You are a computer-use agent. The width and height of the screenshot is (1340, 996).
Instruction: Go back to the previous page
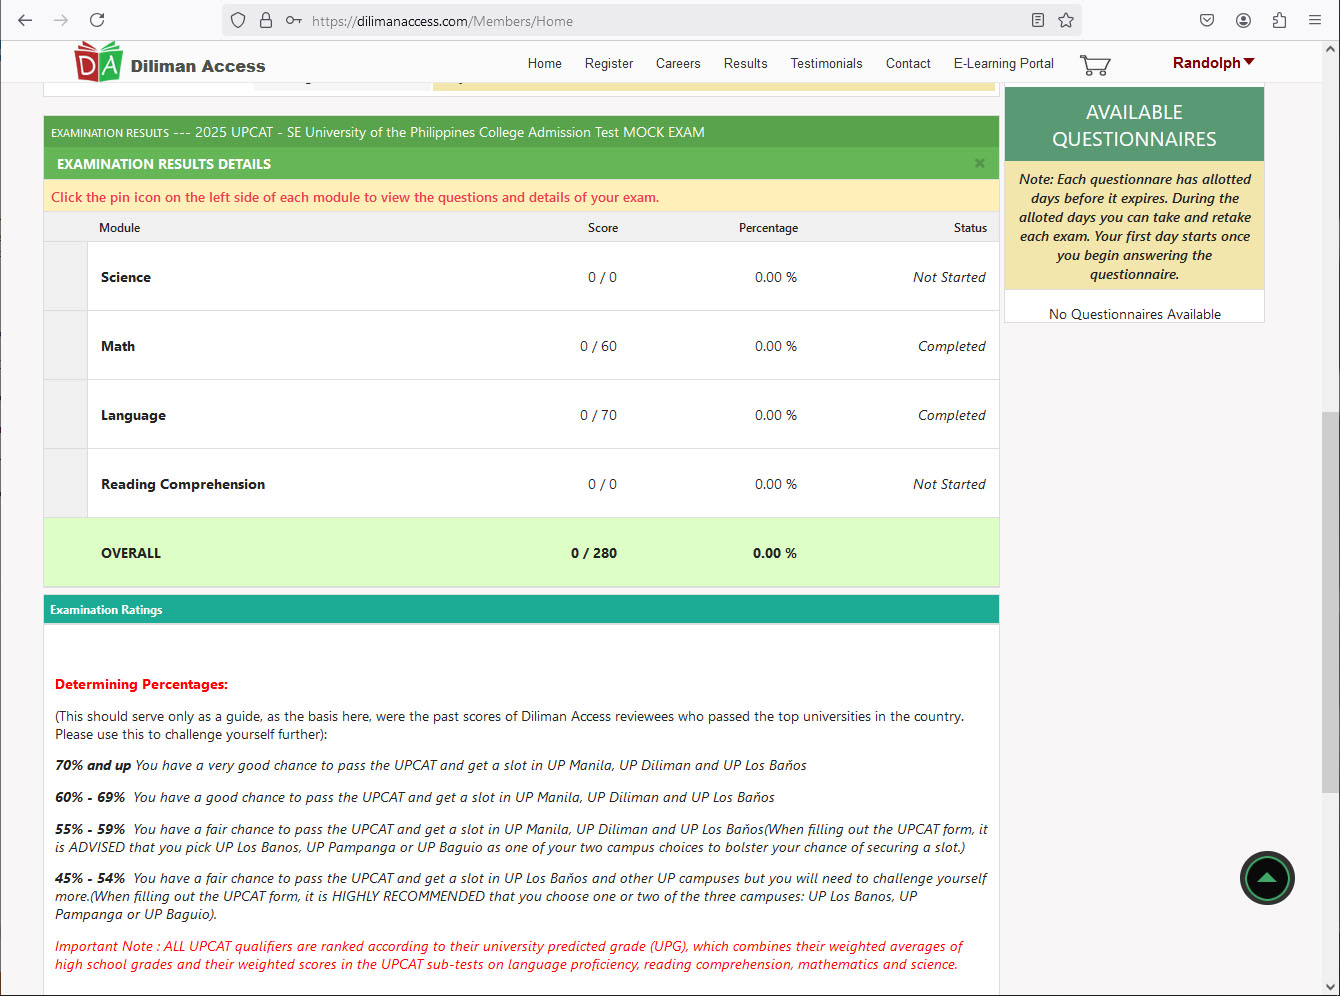coord(26,20)
